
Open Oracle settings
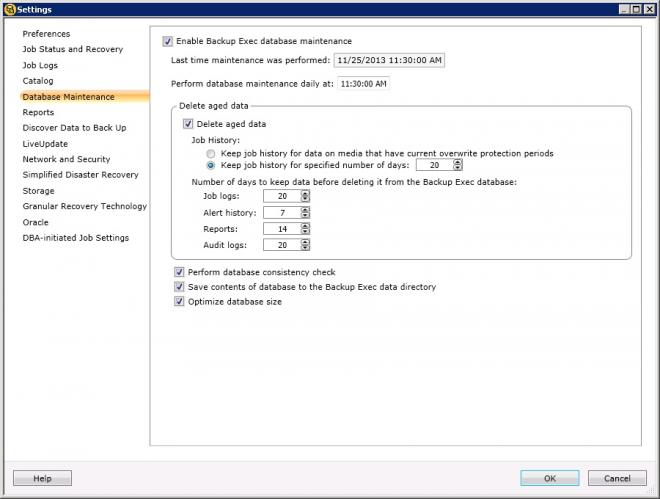tap(35, 222)
